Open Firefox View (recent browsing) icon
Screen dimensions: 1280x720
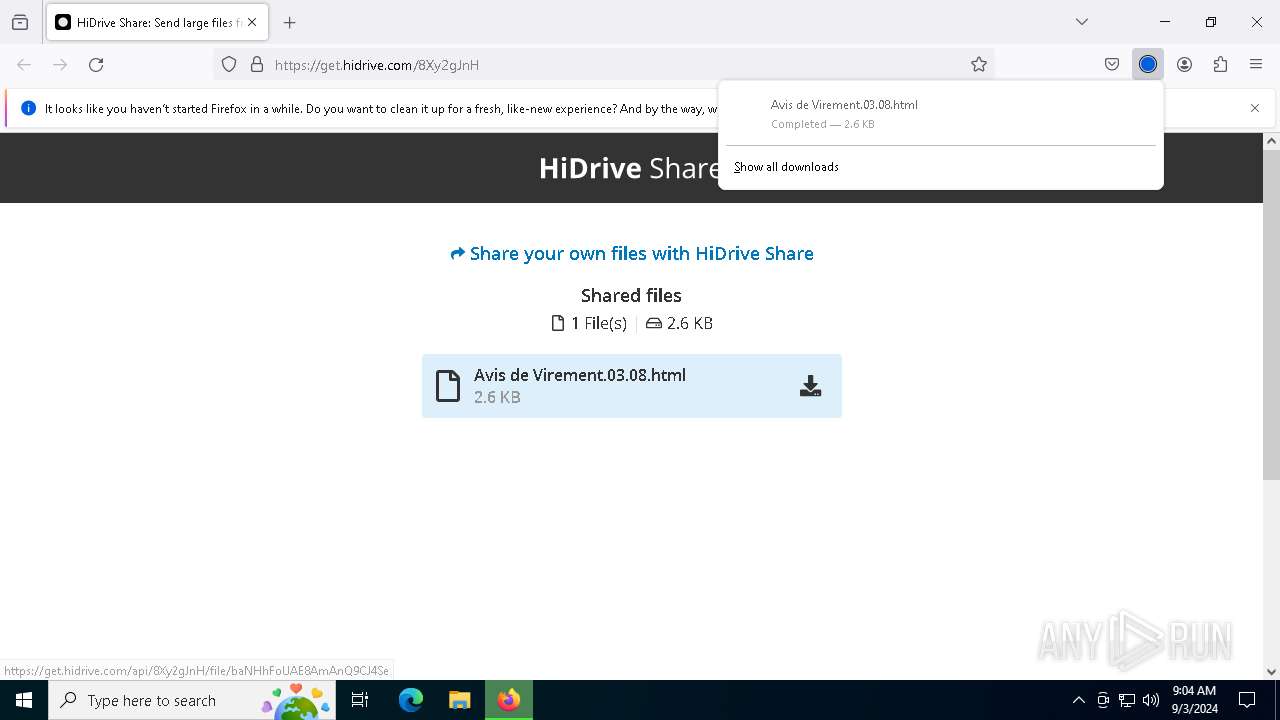tap(20, 22)
